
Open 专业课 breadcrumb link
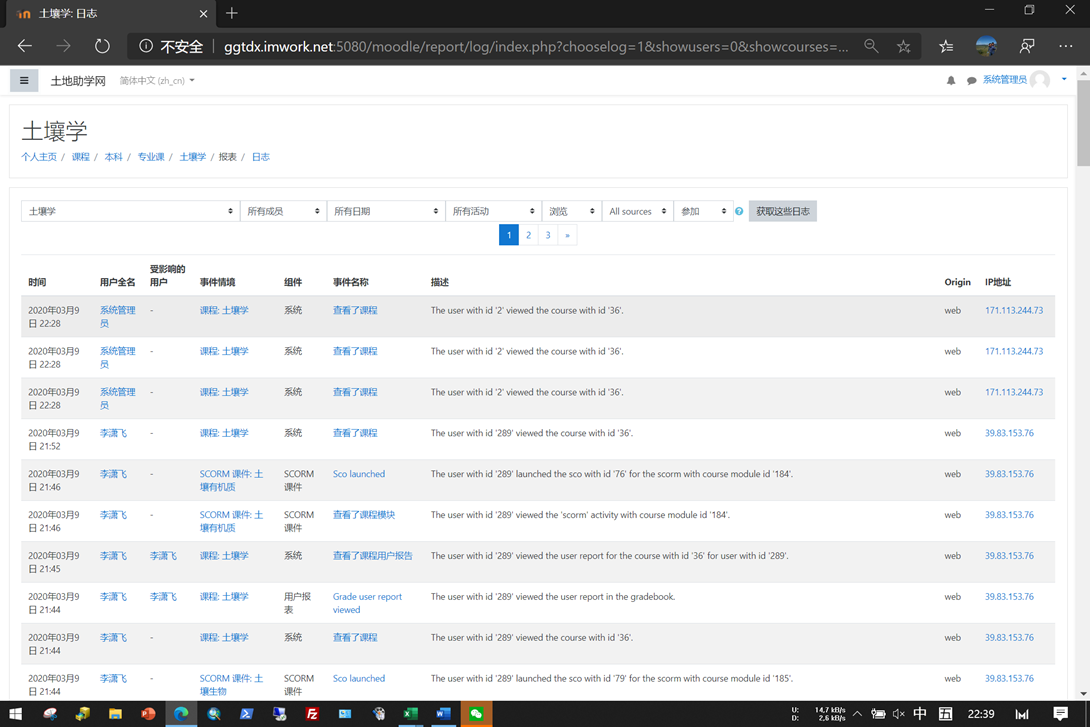coord(151,157)
